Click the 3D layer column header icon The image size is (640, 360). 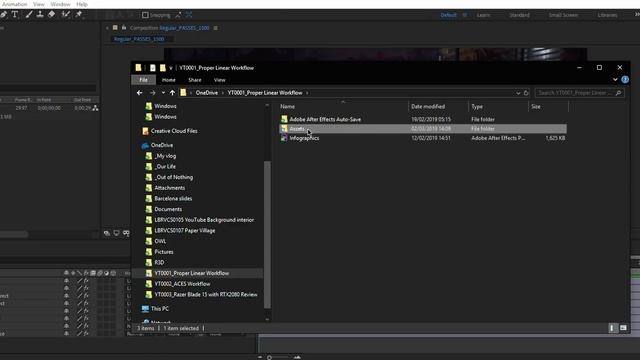[x=113, y=273]
